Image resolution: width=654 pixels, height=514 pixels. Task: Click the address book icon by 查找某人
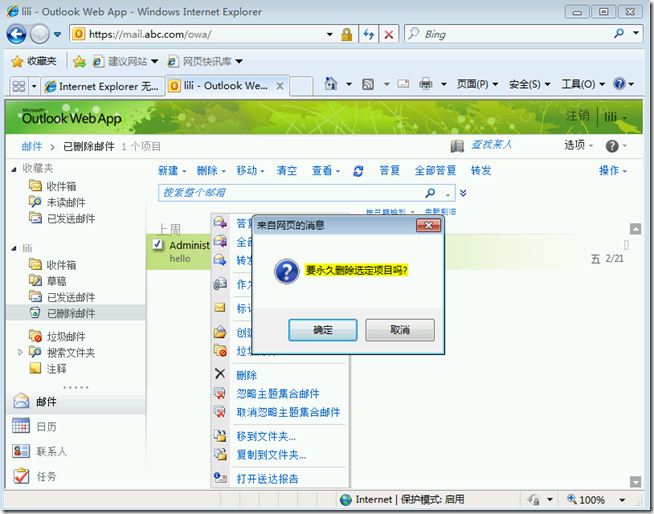coord(457,146)
